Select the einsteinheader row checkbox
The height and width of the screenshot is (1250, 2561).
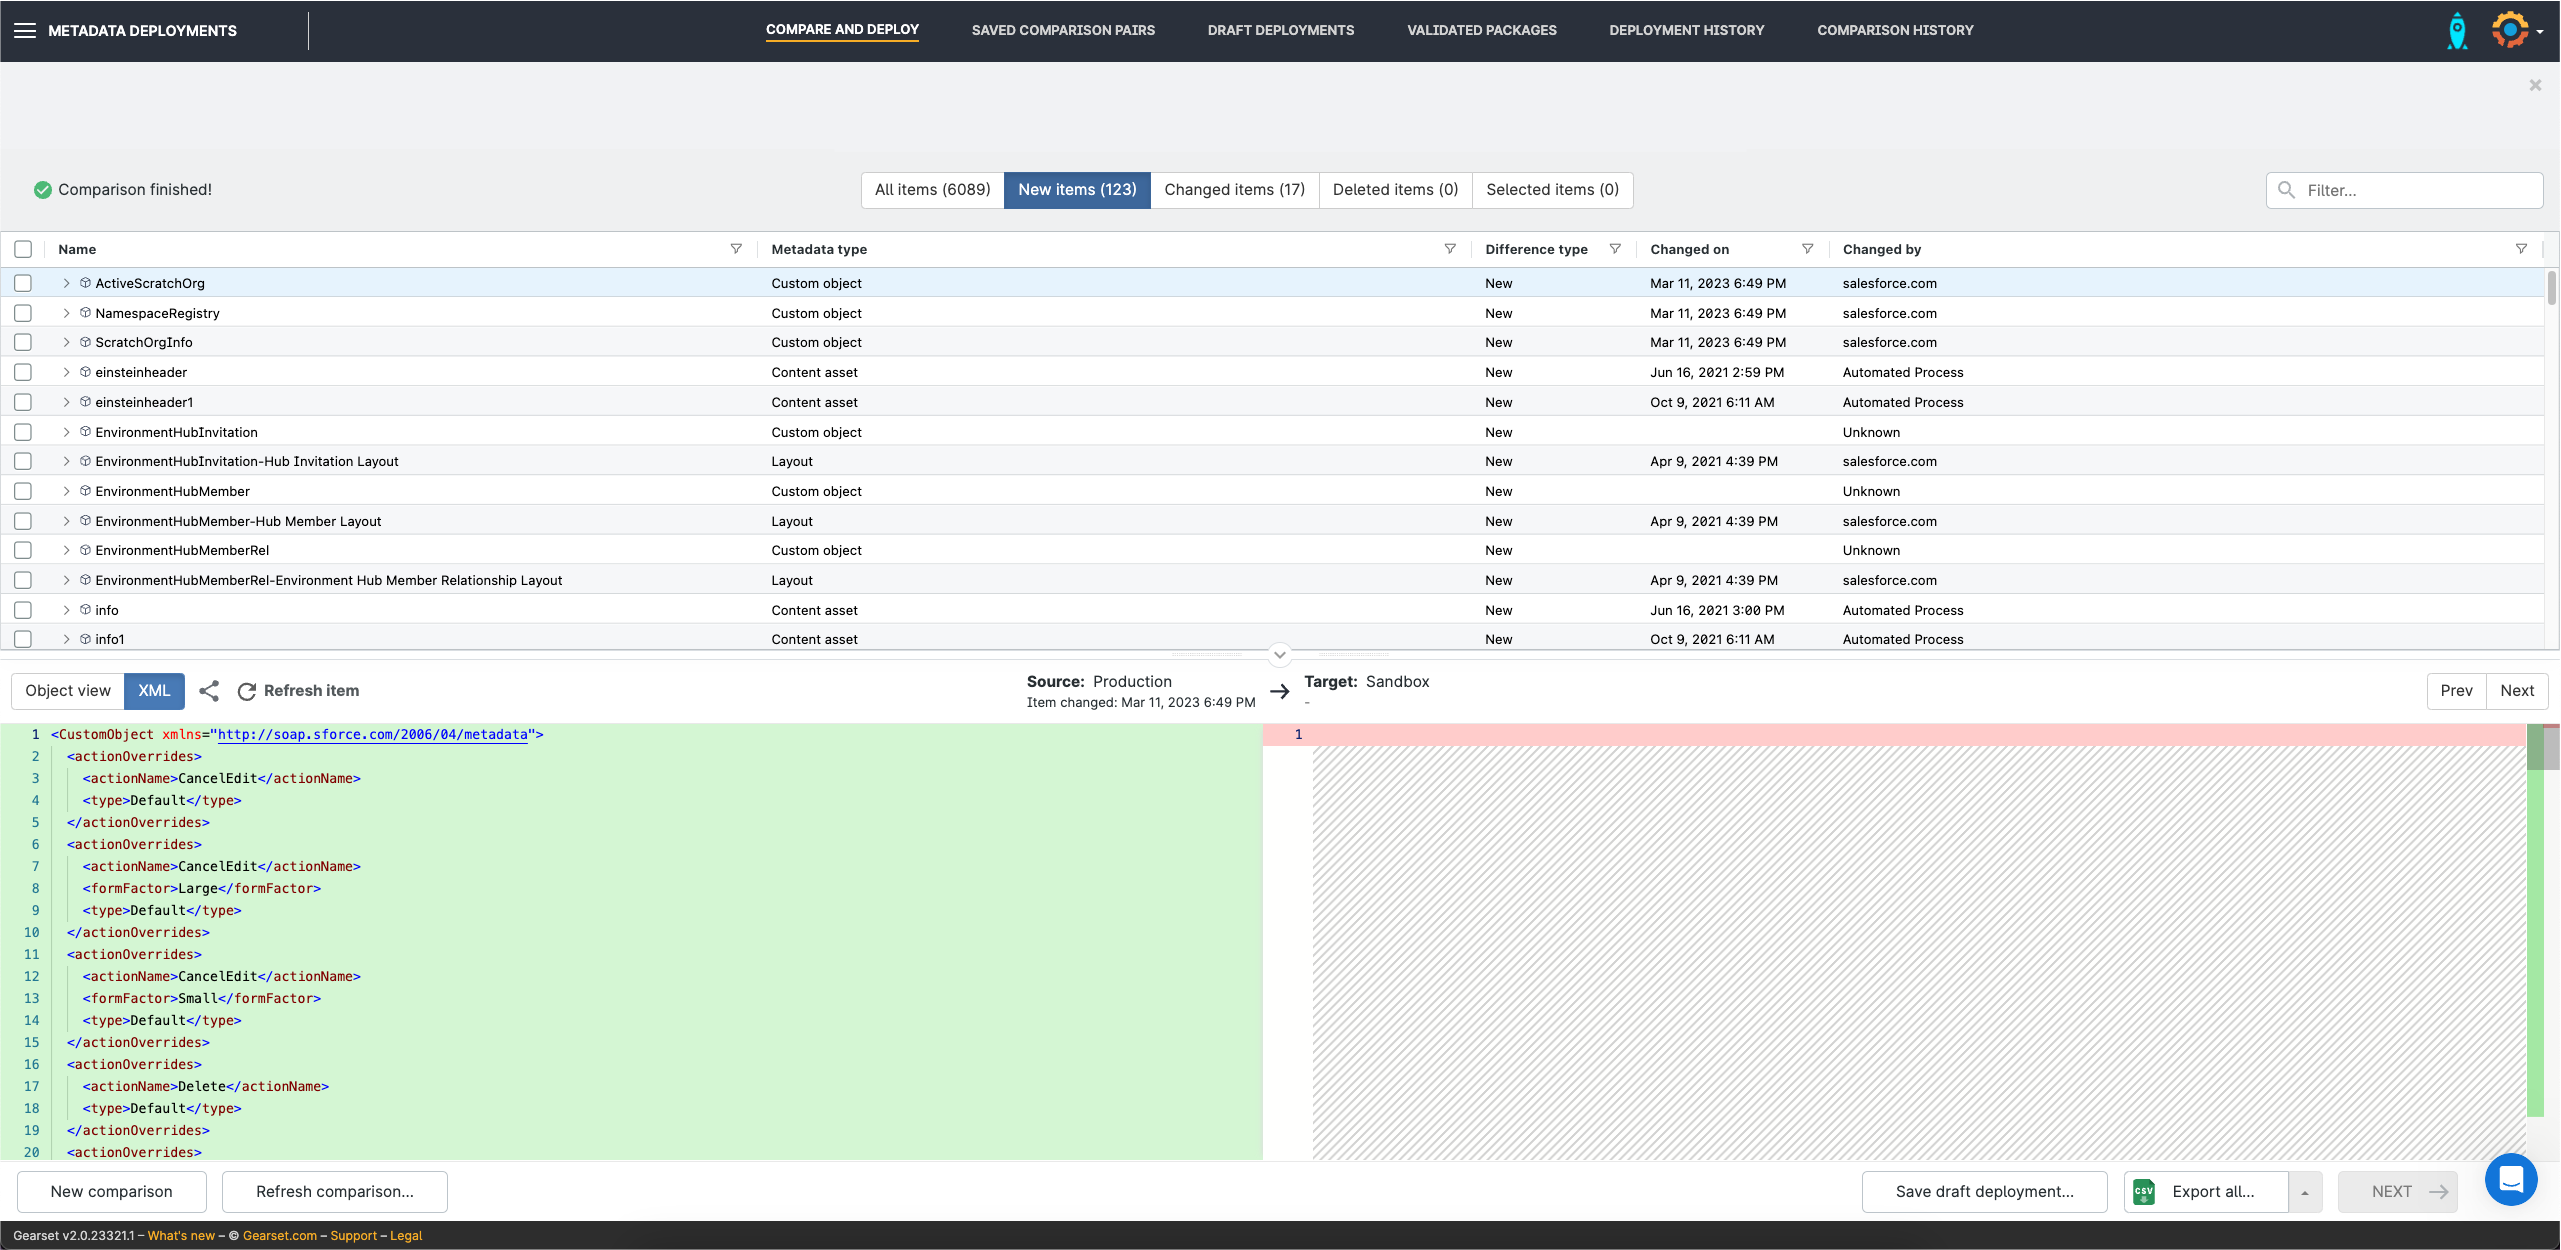23,372
